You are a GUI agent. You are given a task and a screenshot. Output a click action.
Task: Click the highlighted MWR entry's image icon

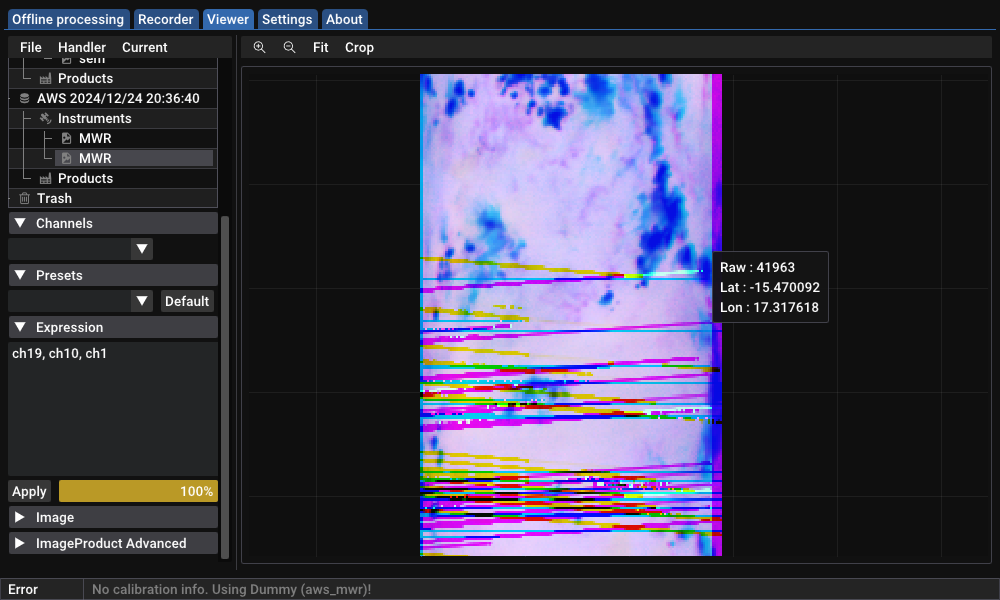[66, 159]
